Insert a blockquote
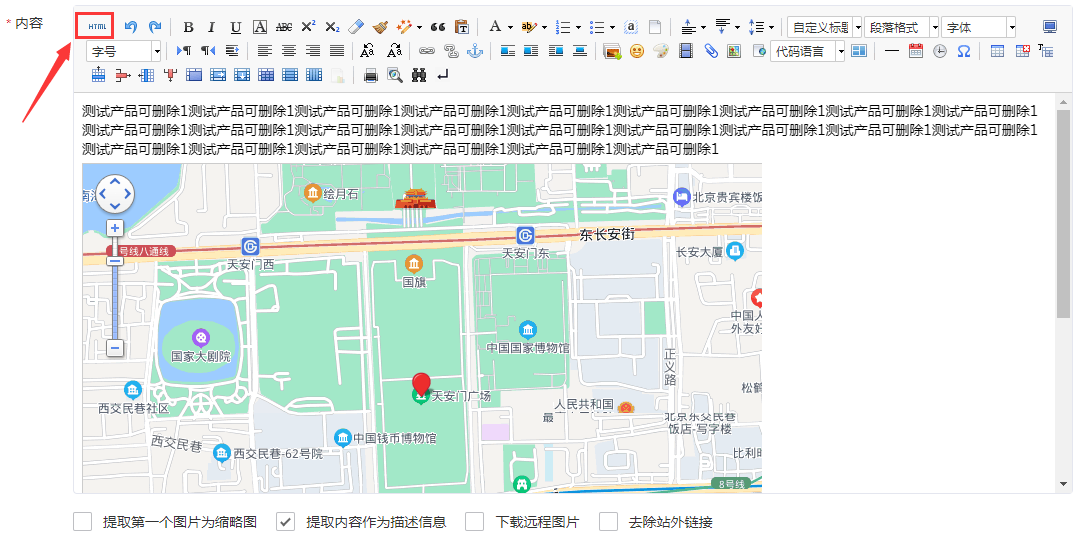 click(x=437, y=27)
